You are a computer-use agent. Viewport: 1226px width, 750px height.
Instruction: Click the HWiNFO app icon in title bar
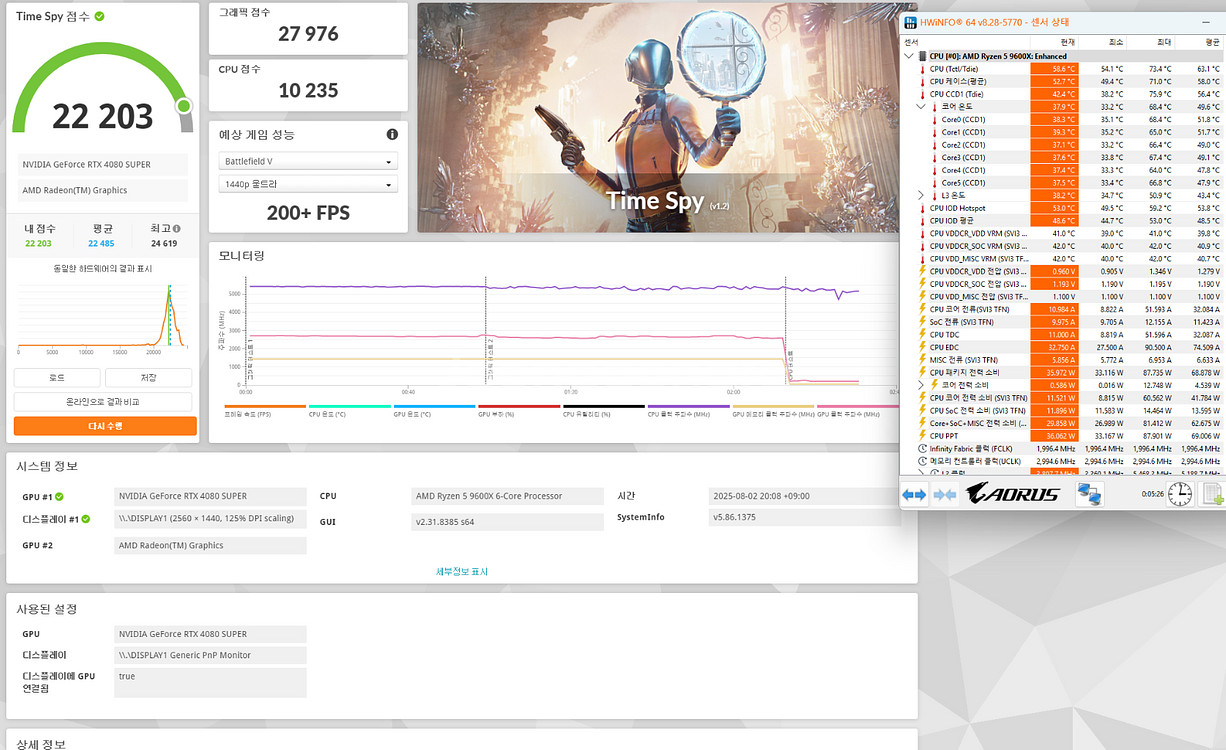pyautogui.click(x=910, y=23)
